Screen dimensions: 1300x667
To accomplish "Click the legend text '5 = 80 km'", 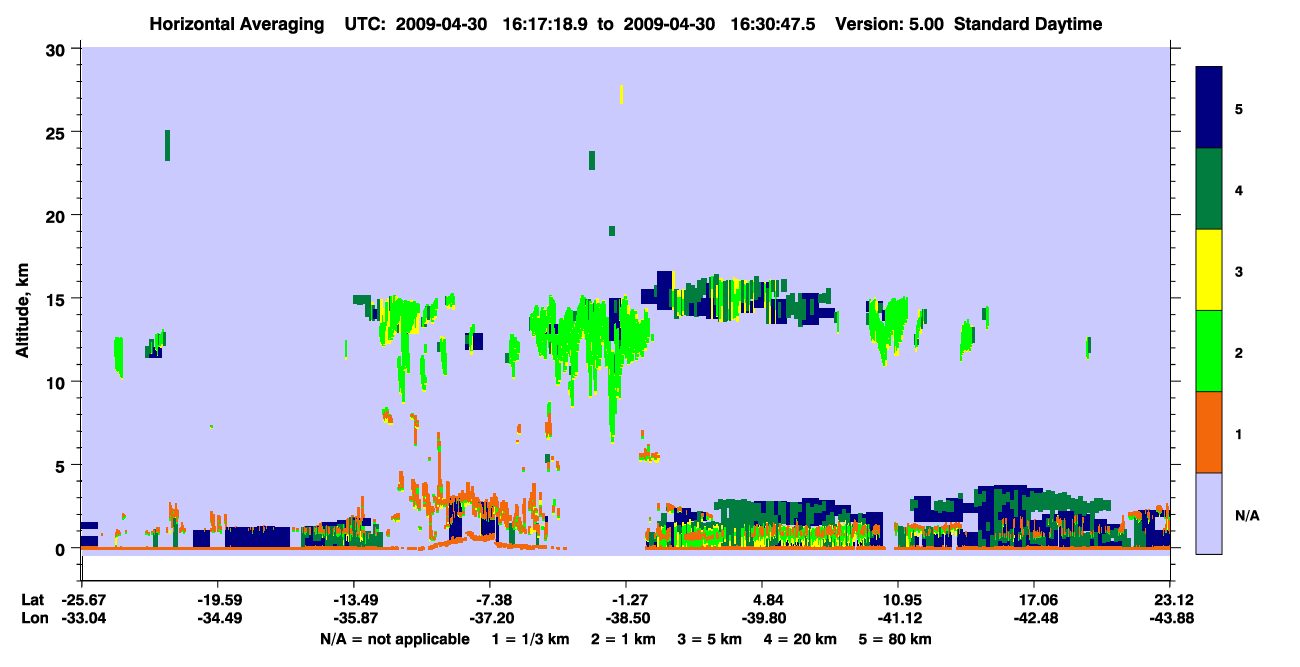I will (x=897, y=639).
